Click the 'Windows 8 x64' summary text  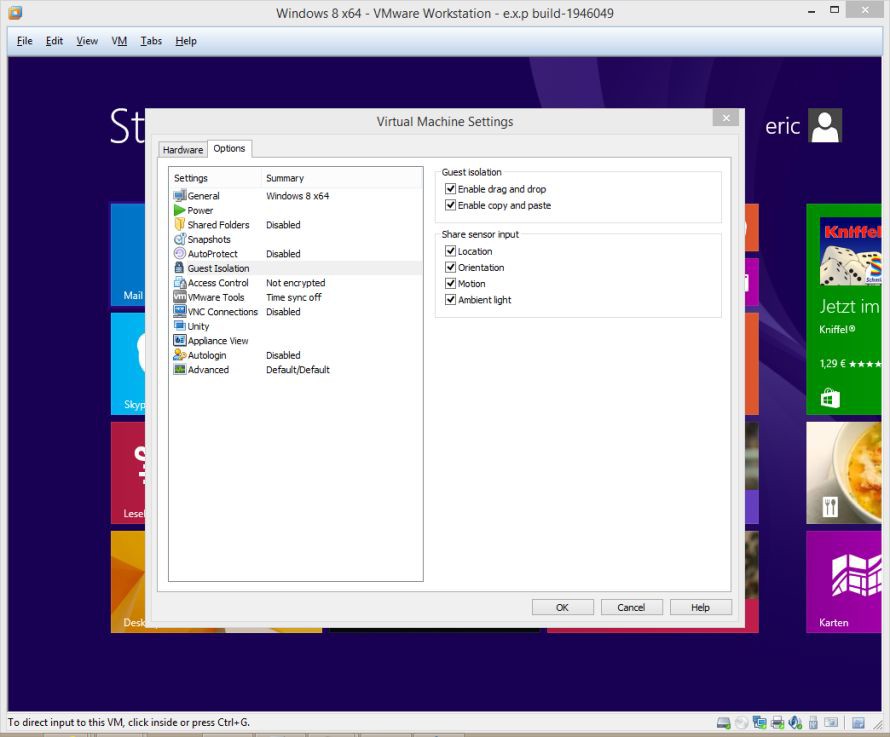tap(297, 196)
